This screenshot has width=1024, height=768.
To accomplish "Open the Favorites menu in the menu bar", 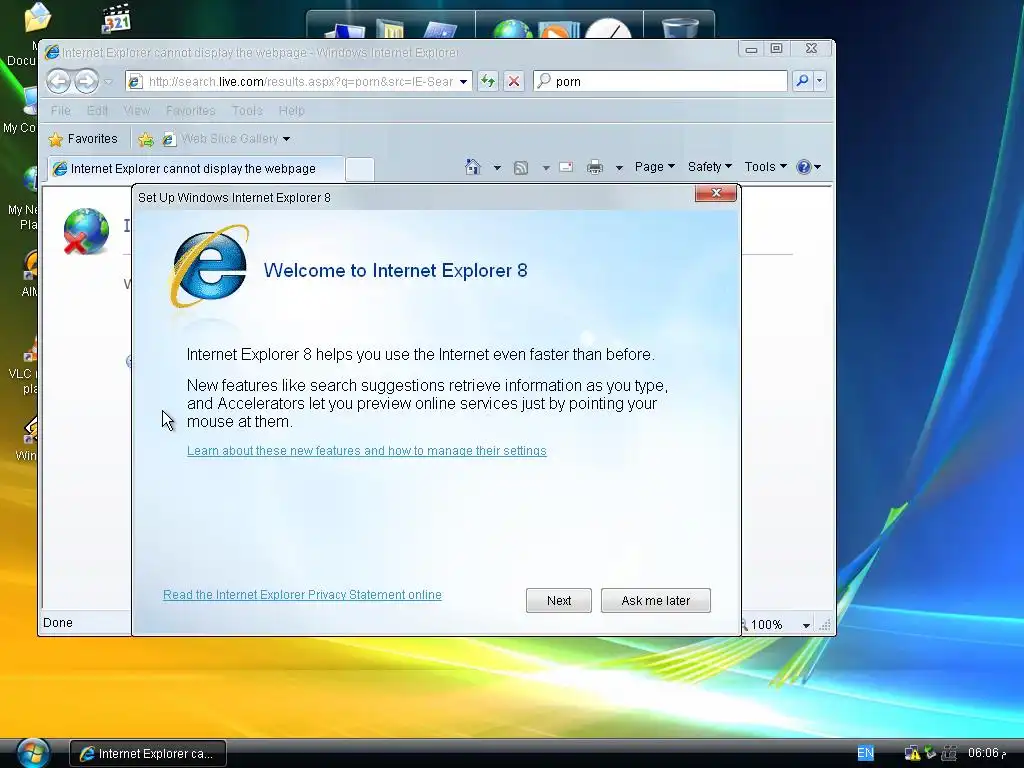I will (190, 110).
